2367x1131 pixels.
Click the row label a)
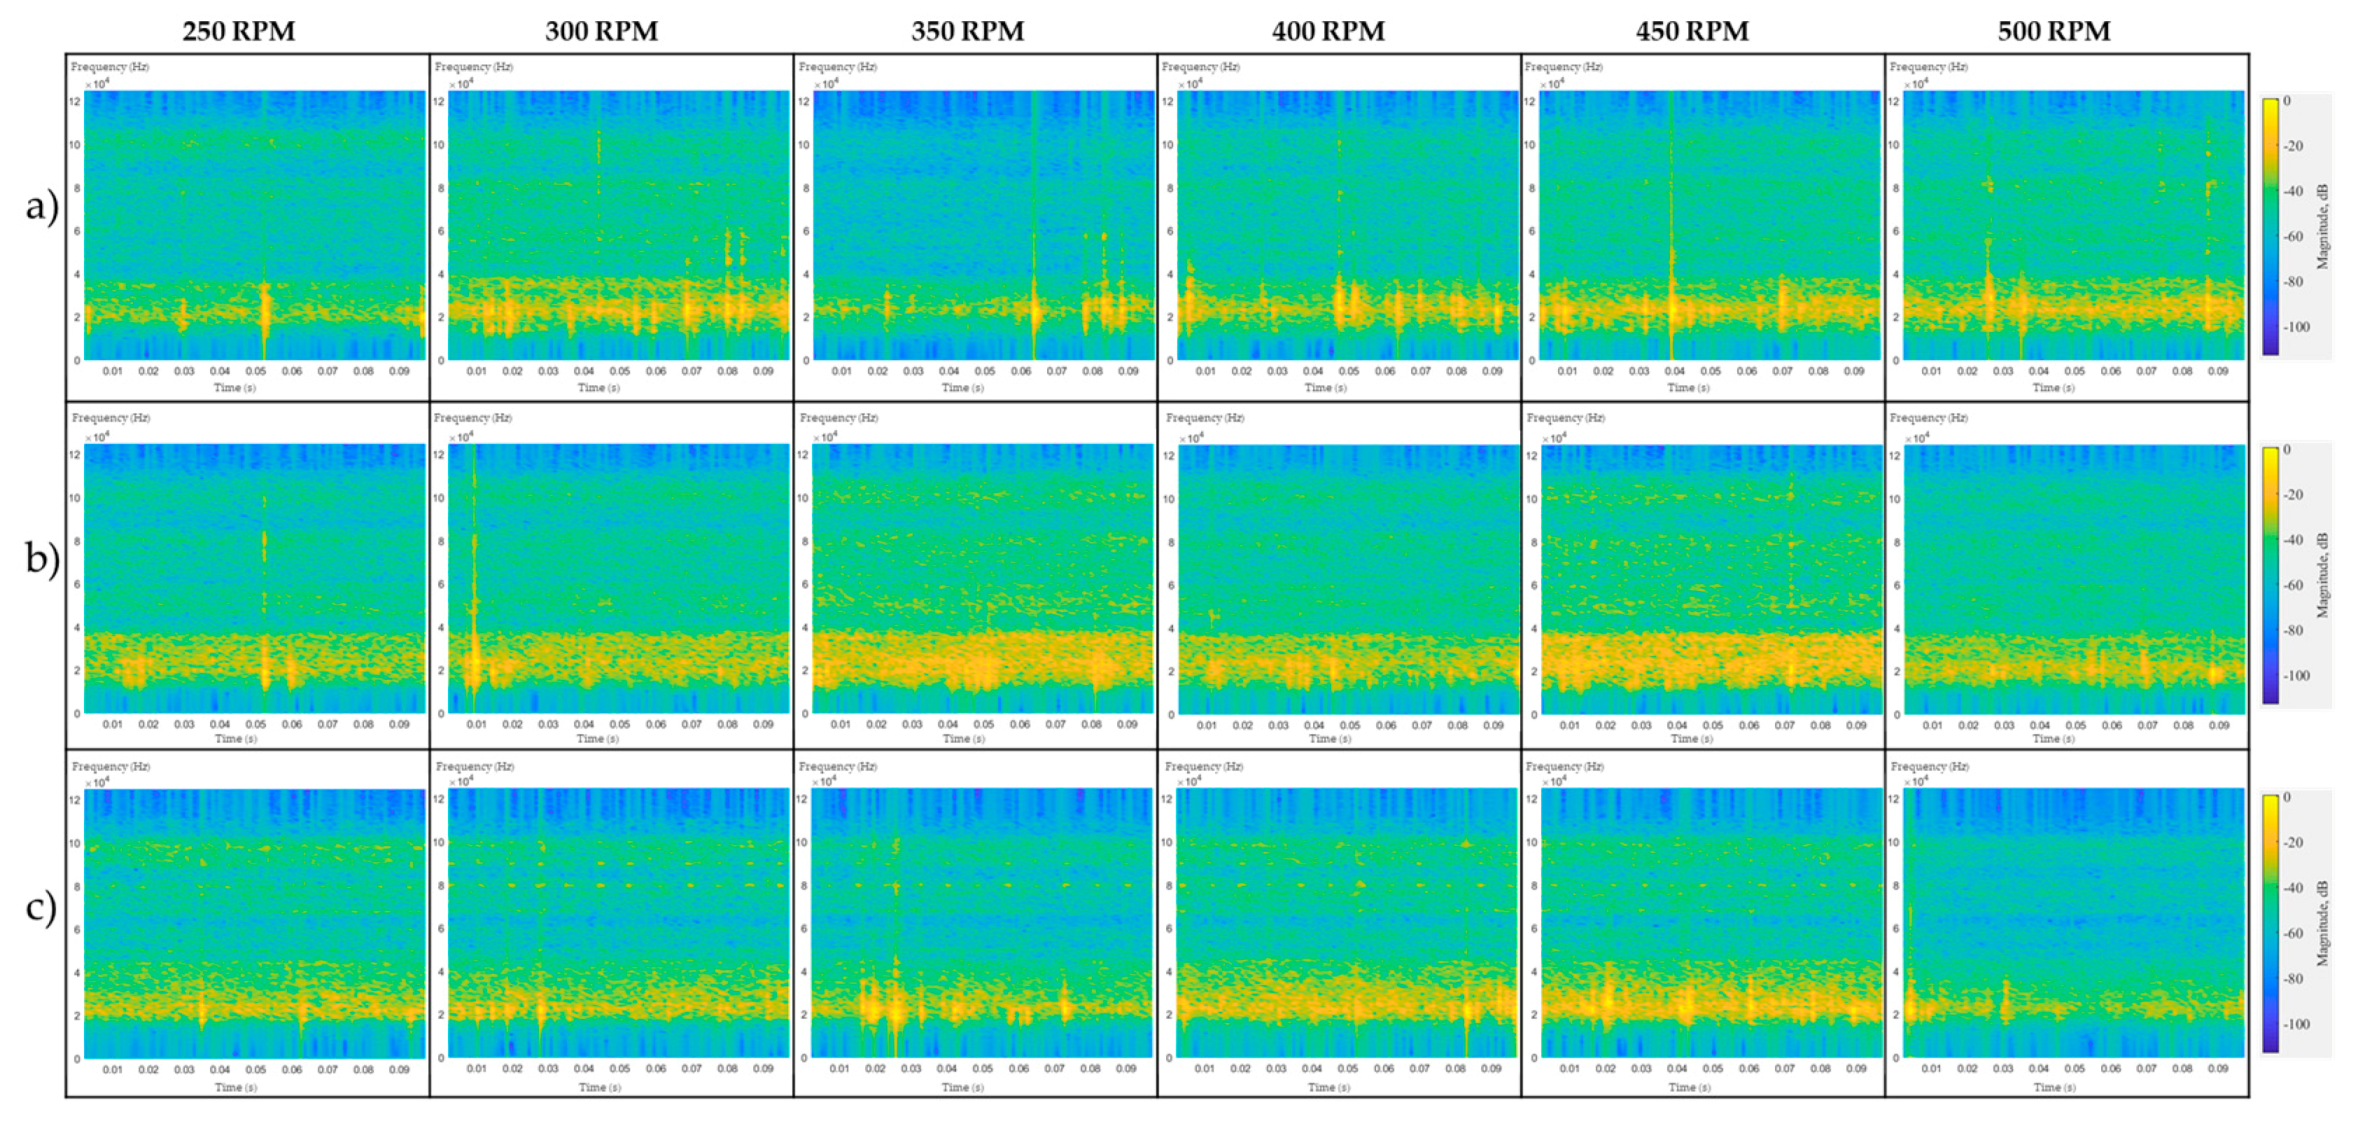click(x=42, y=207)
